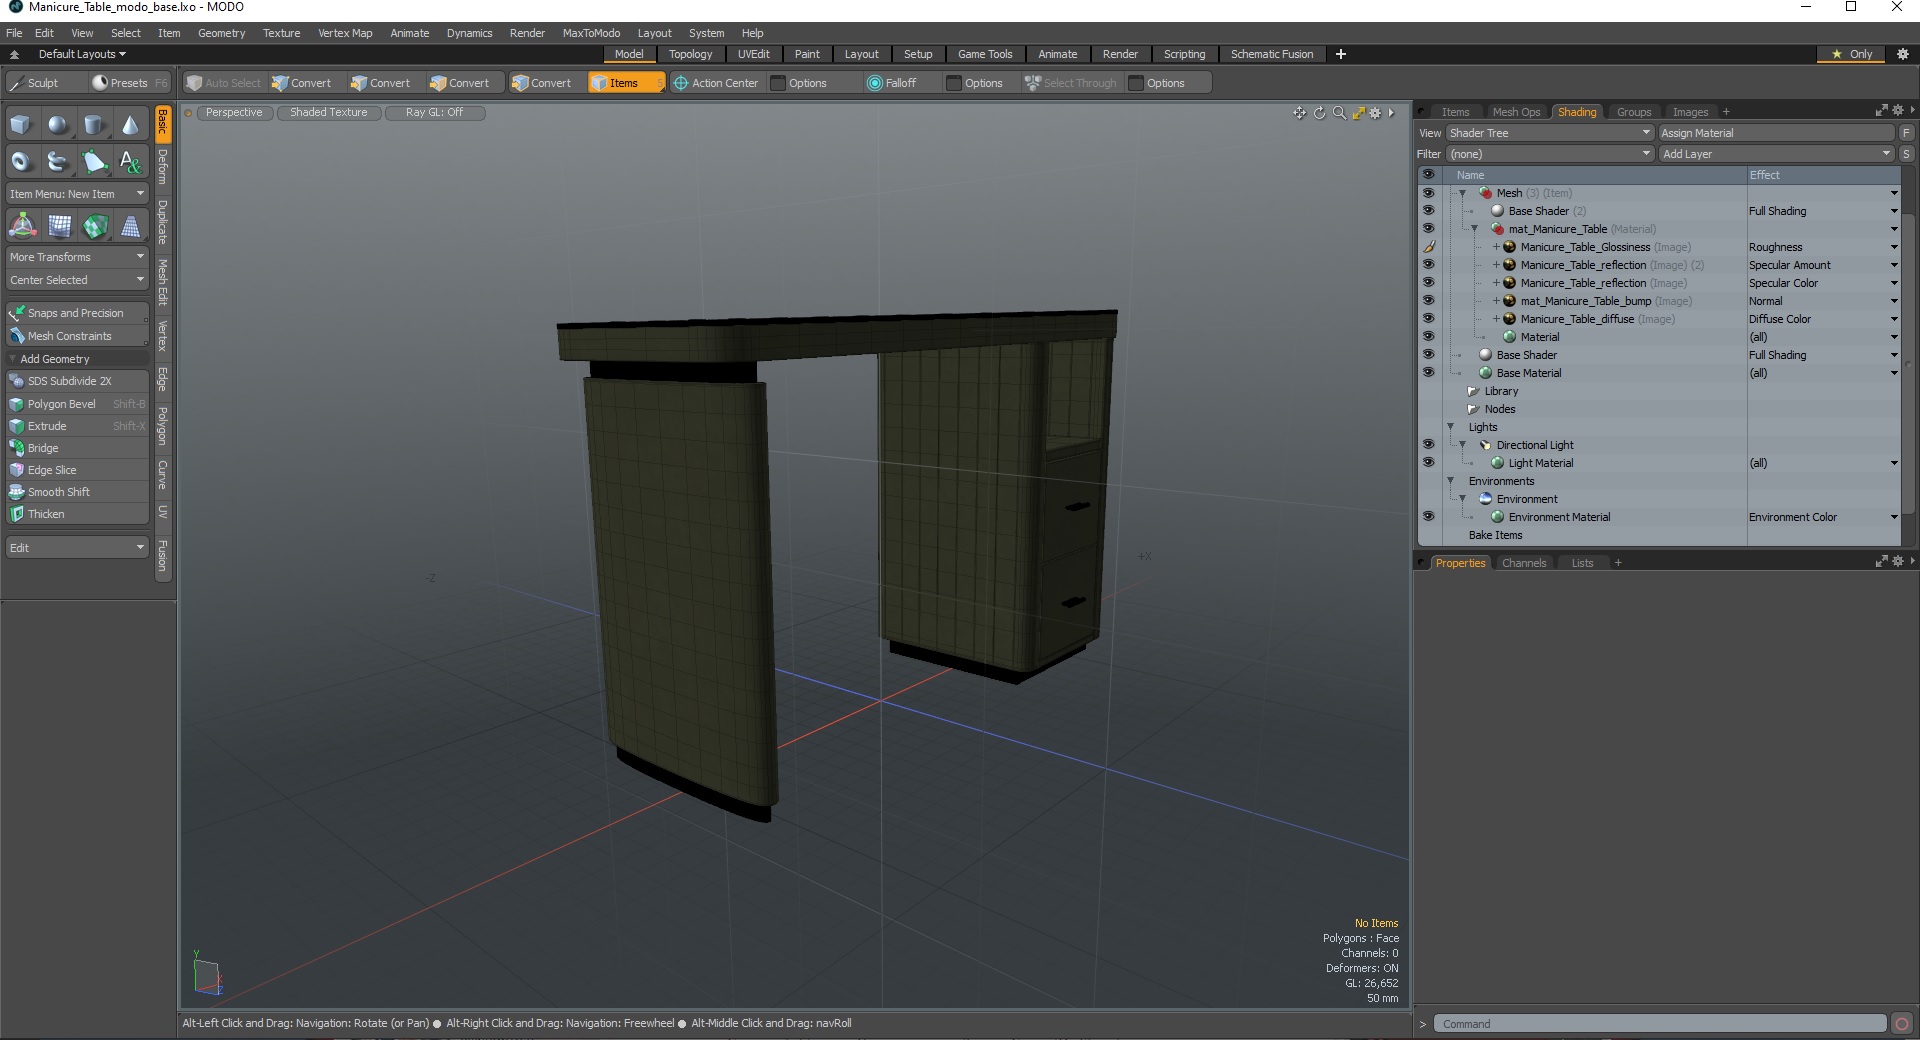Open layout preferences gear at top right
This screenshot has height=1040, width=1920.
pyautogui.click(x=1903, y=54)
